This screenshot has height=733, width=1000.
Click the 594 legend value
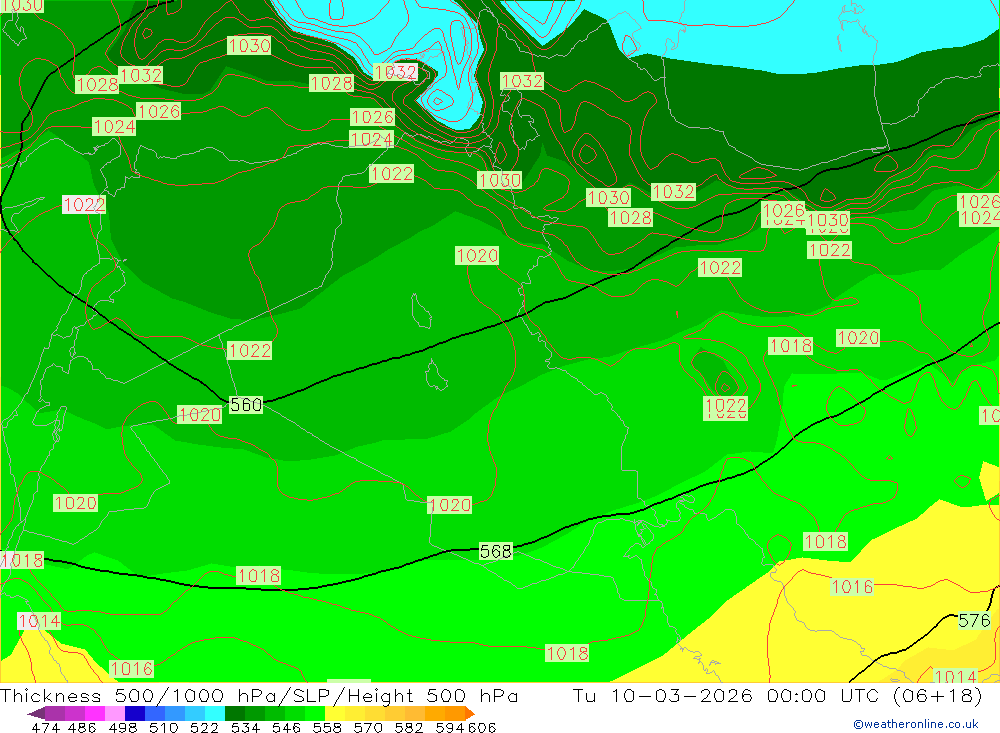450,727
